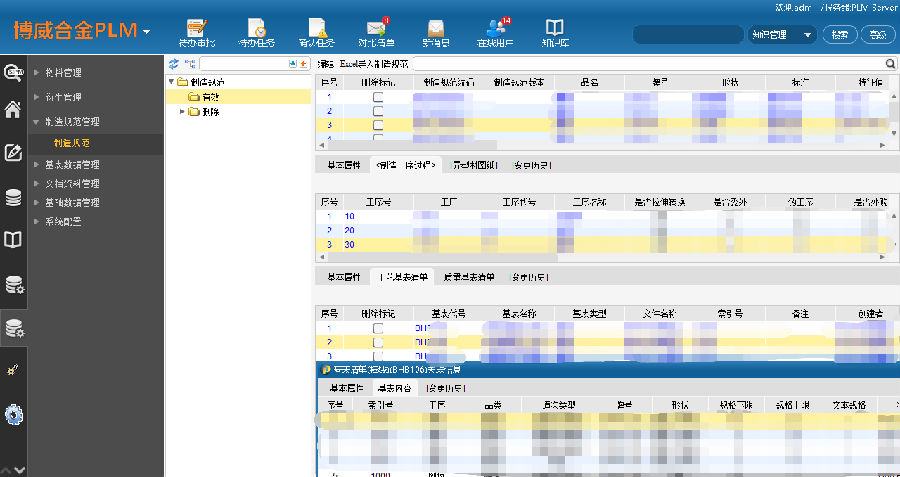This screenshot has height=477, width=900.
Task: Click the blue refresh icon above folder tree
Action: [x=173, y=63]
